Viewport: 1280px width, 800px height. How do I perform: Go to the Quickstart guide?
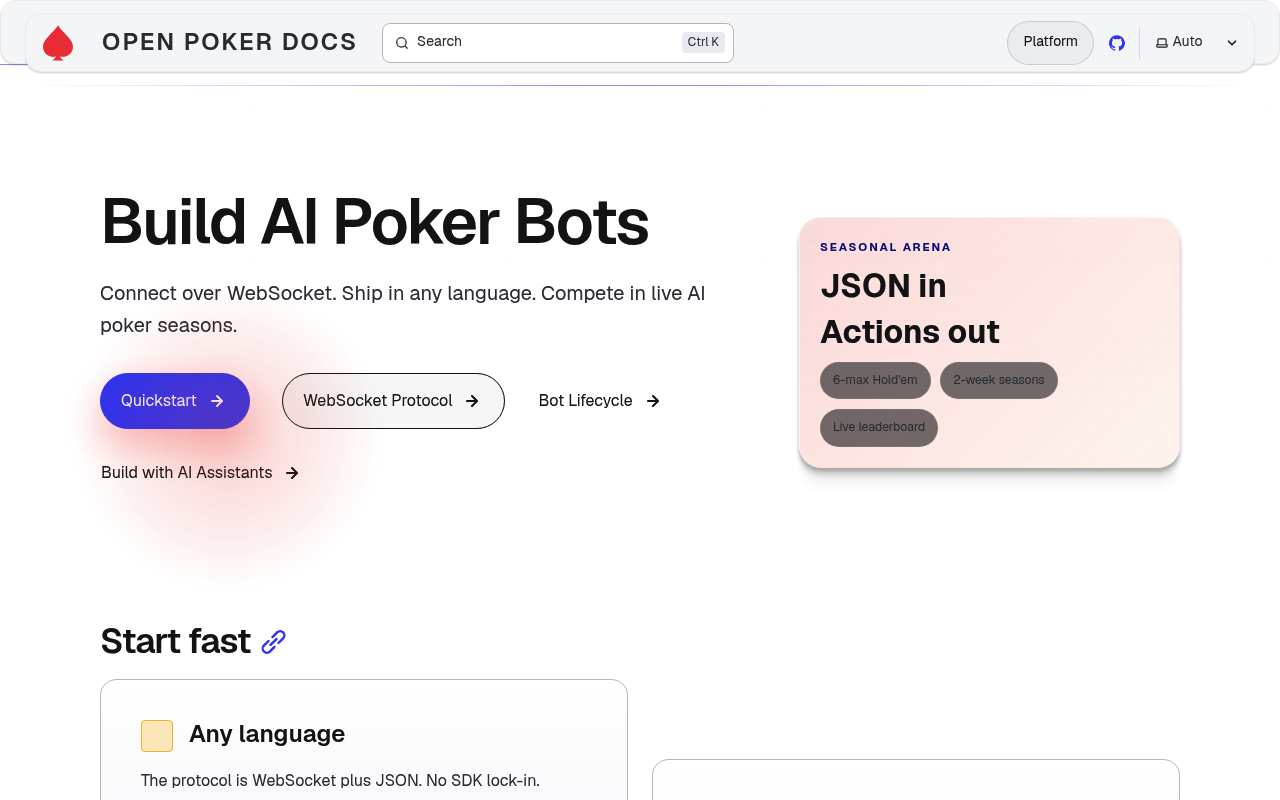175,401
